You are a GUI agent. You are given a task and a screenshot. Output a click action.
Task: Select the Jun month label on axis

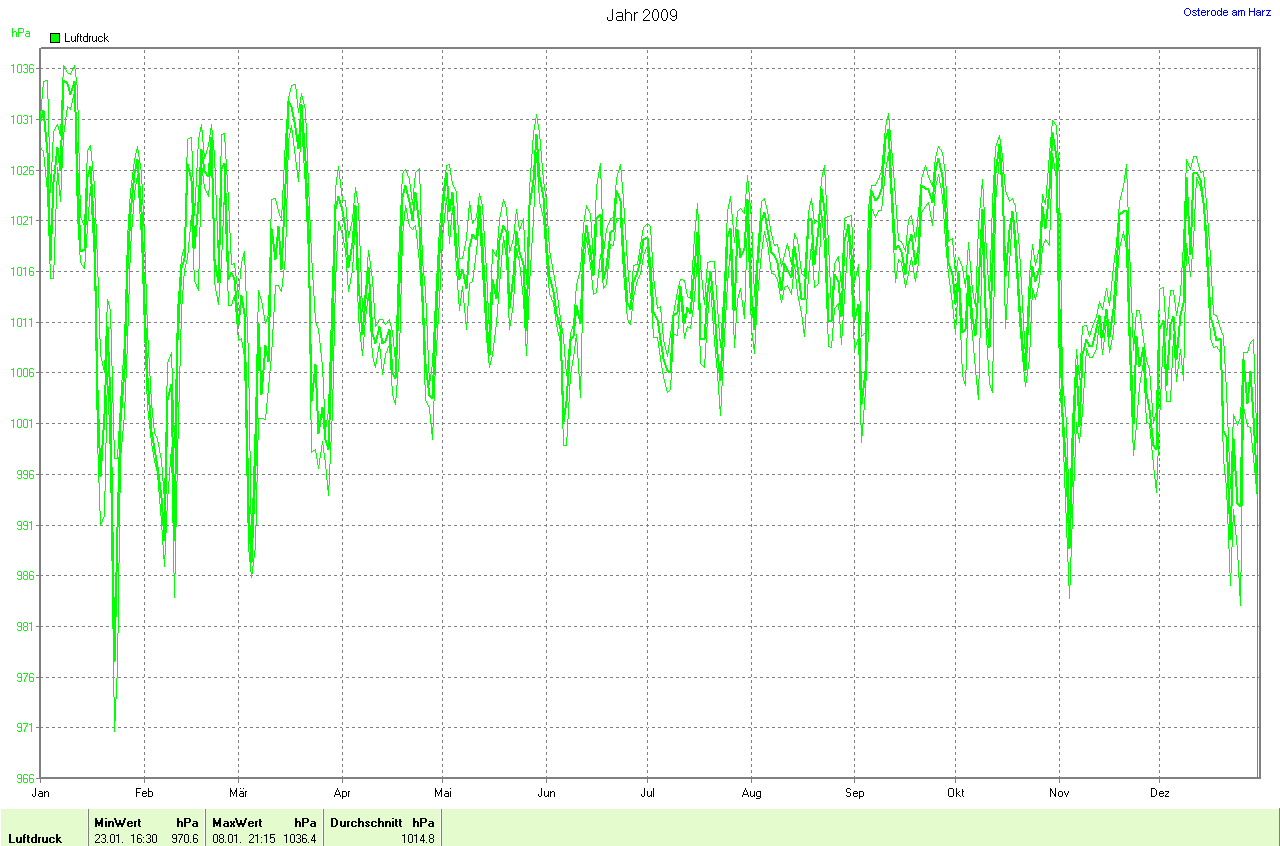546,793
